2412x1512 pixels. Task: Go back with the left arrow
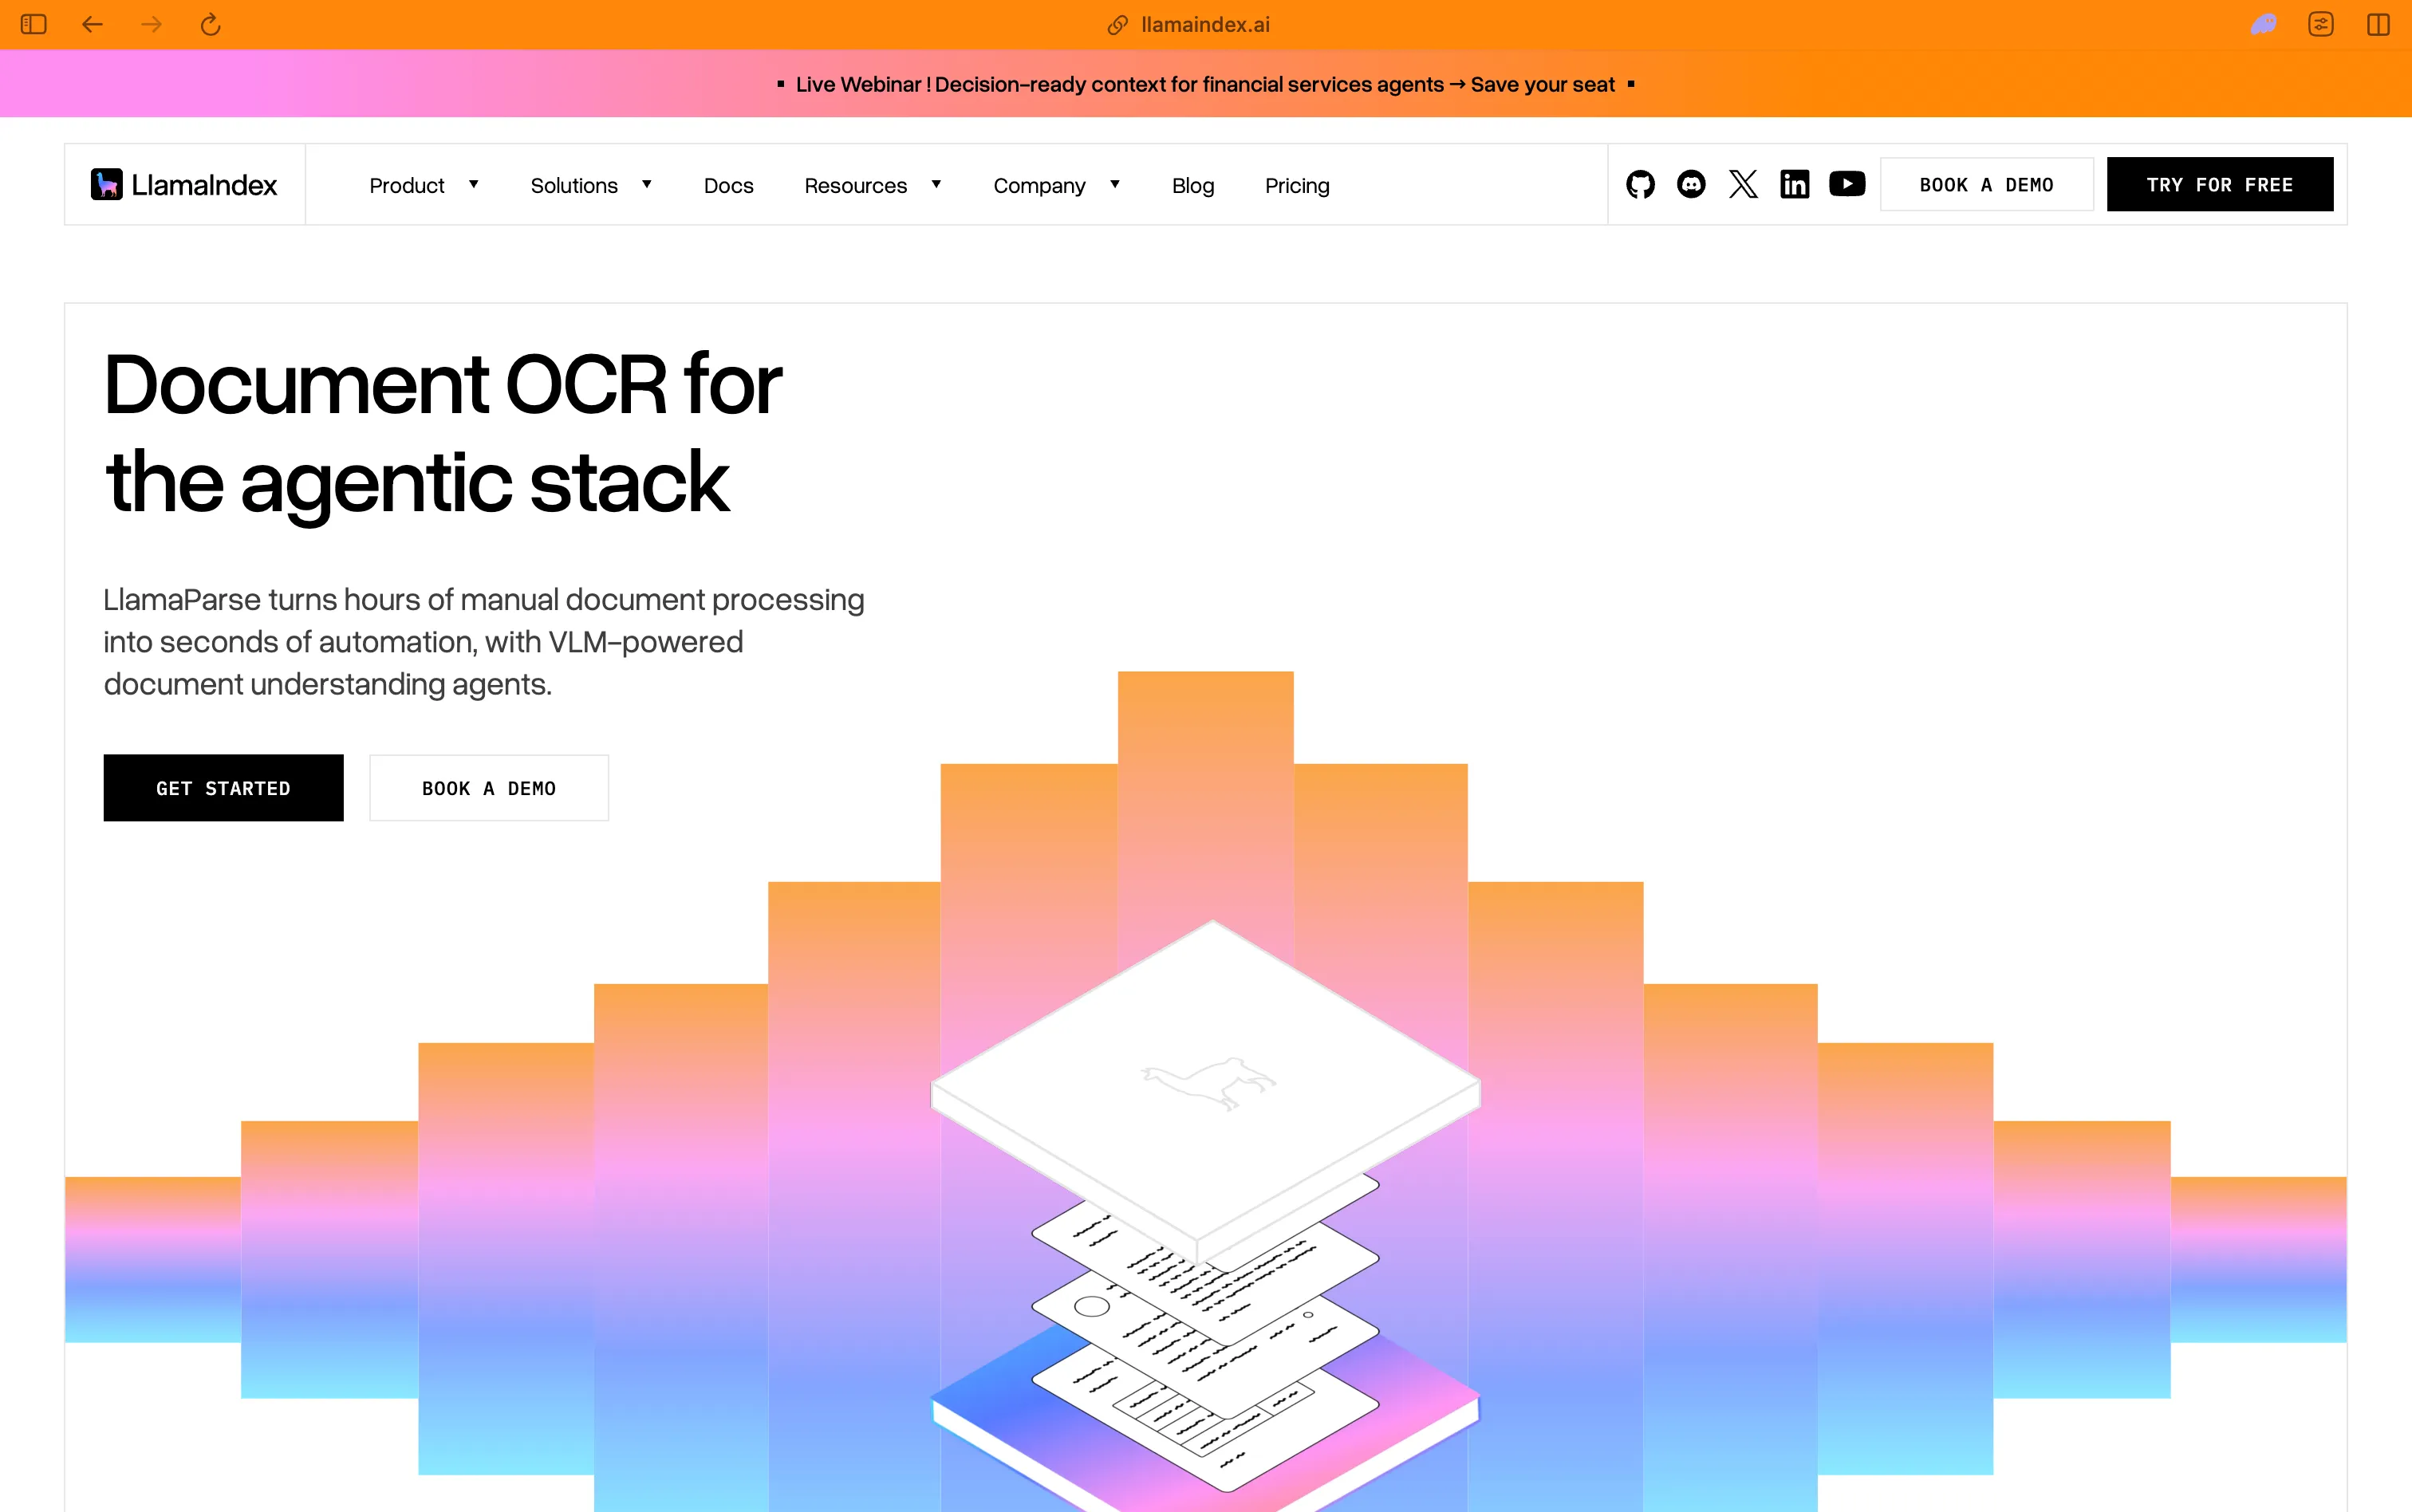pyautogui.click(x=92, y=24)
